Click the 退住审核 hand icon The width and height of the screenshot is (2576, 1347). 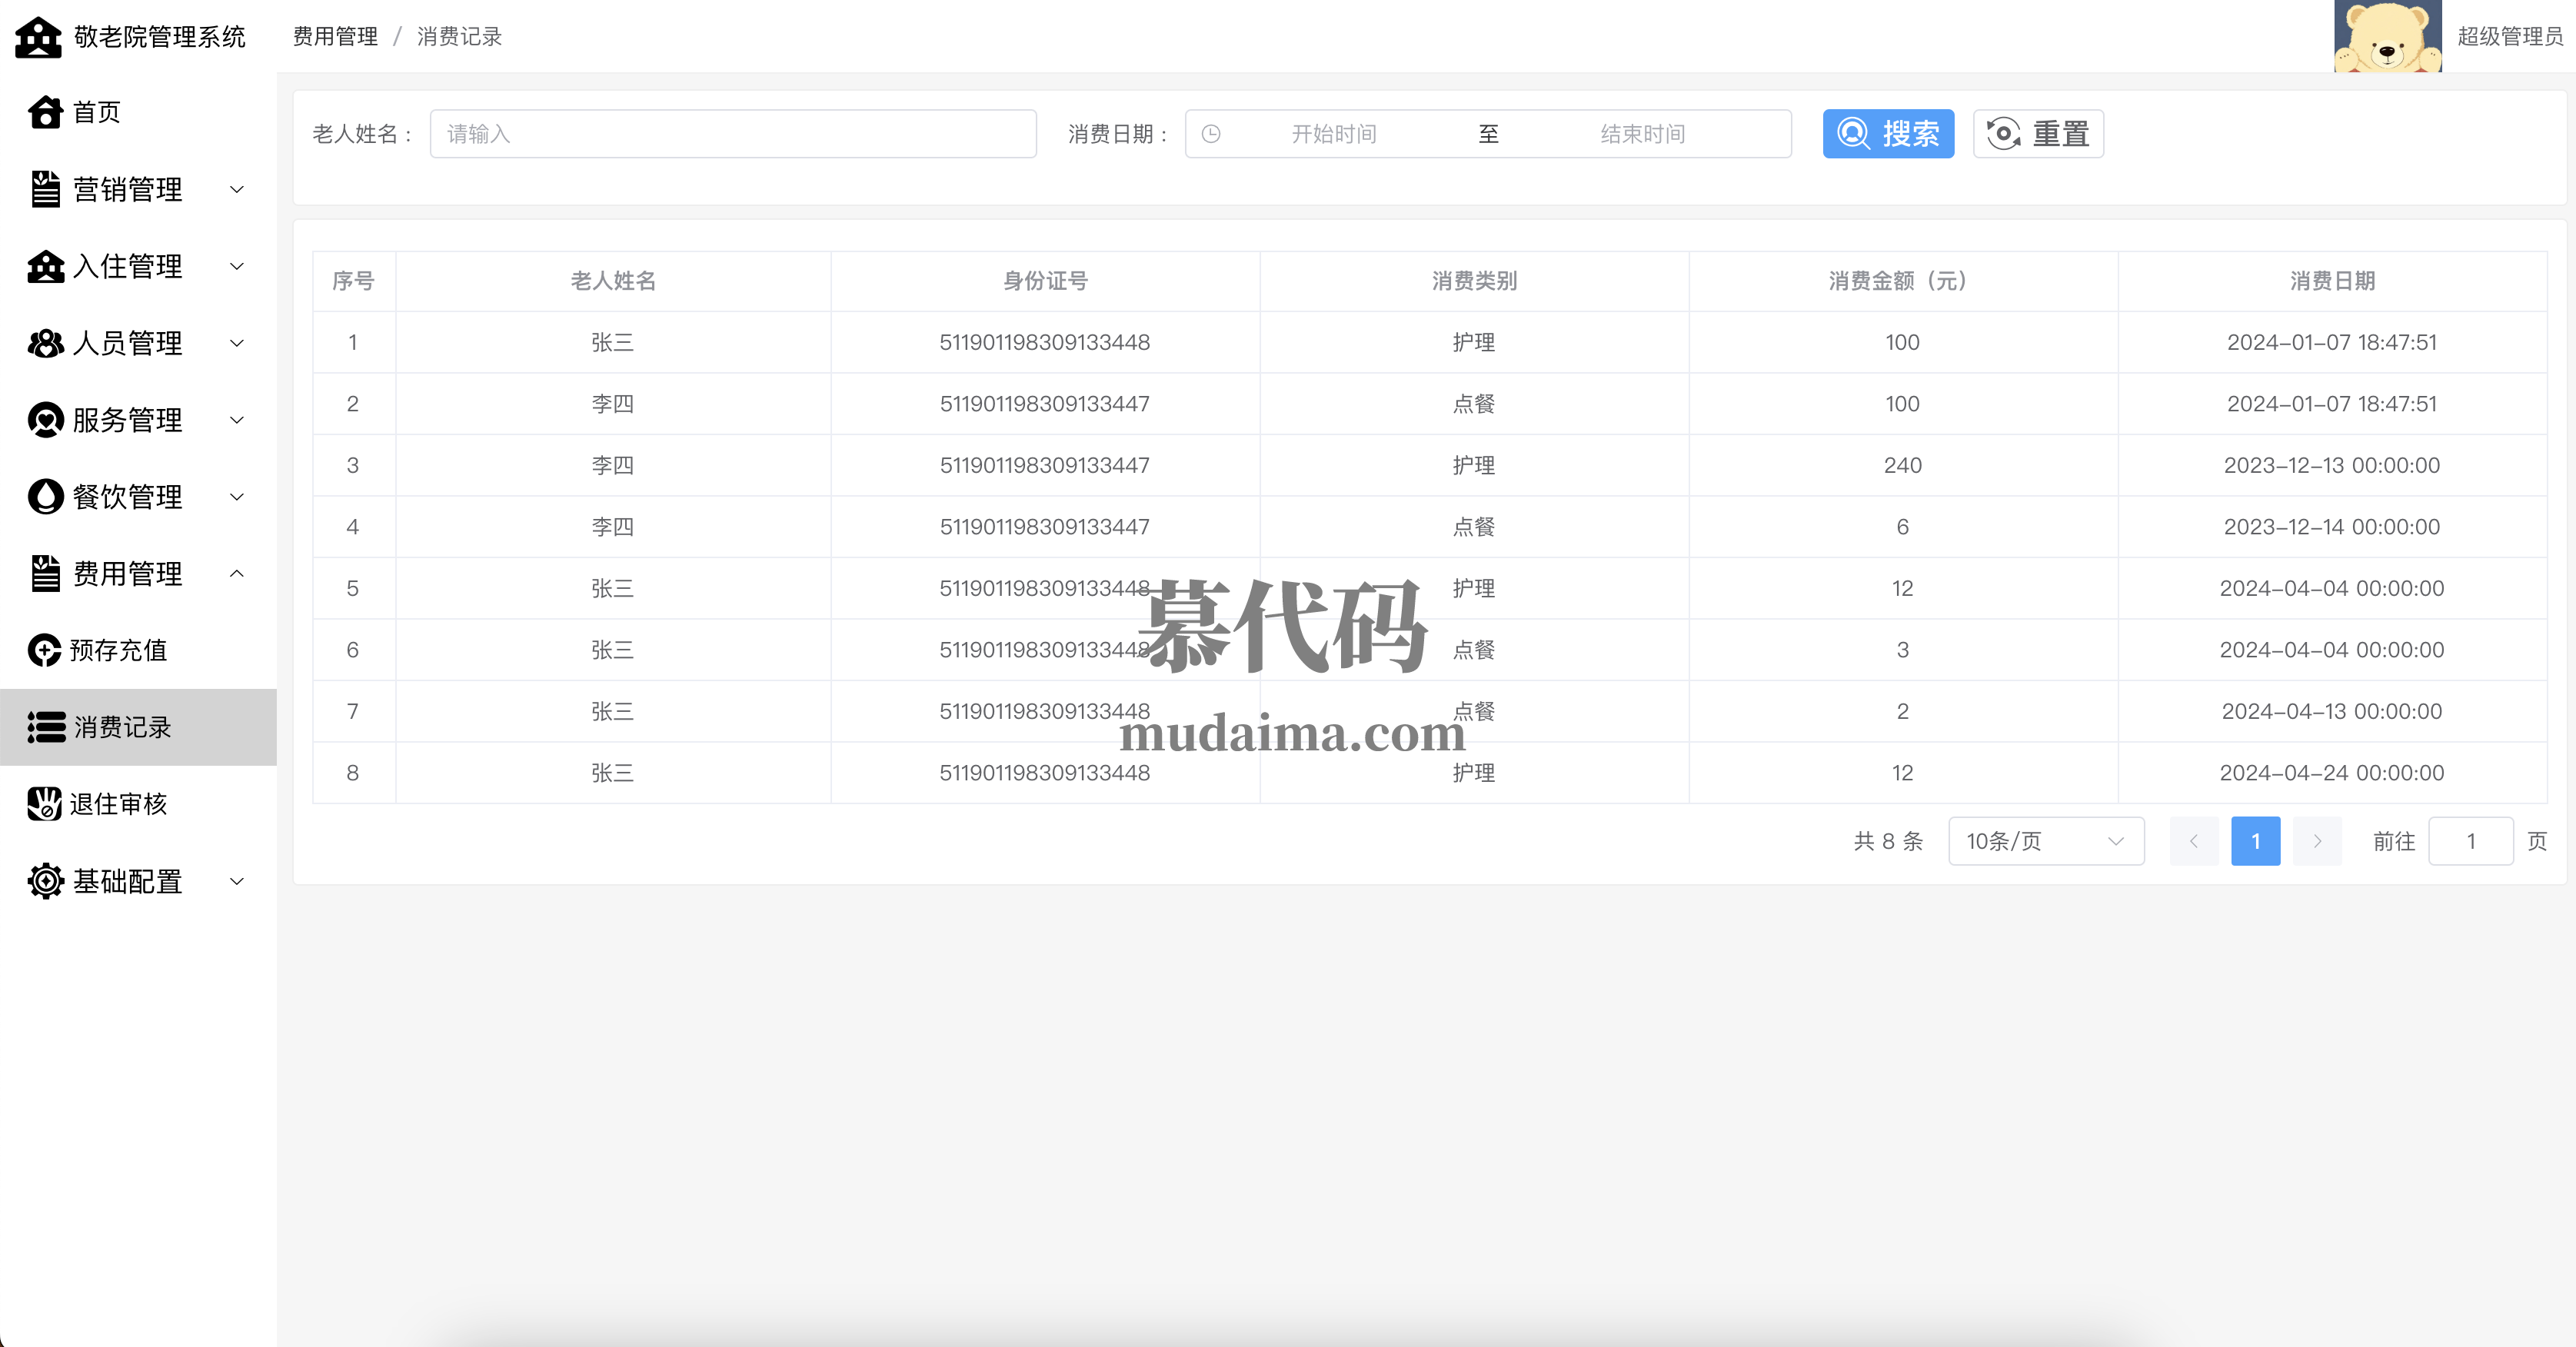[45, 804]
